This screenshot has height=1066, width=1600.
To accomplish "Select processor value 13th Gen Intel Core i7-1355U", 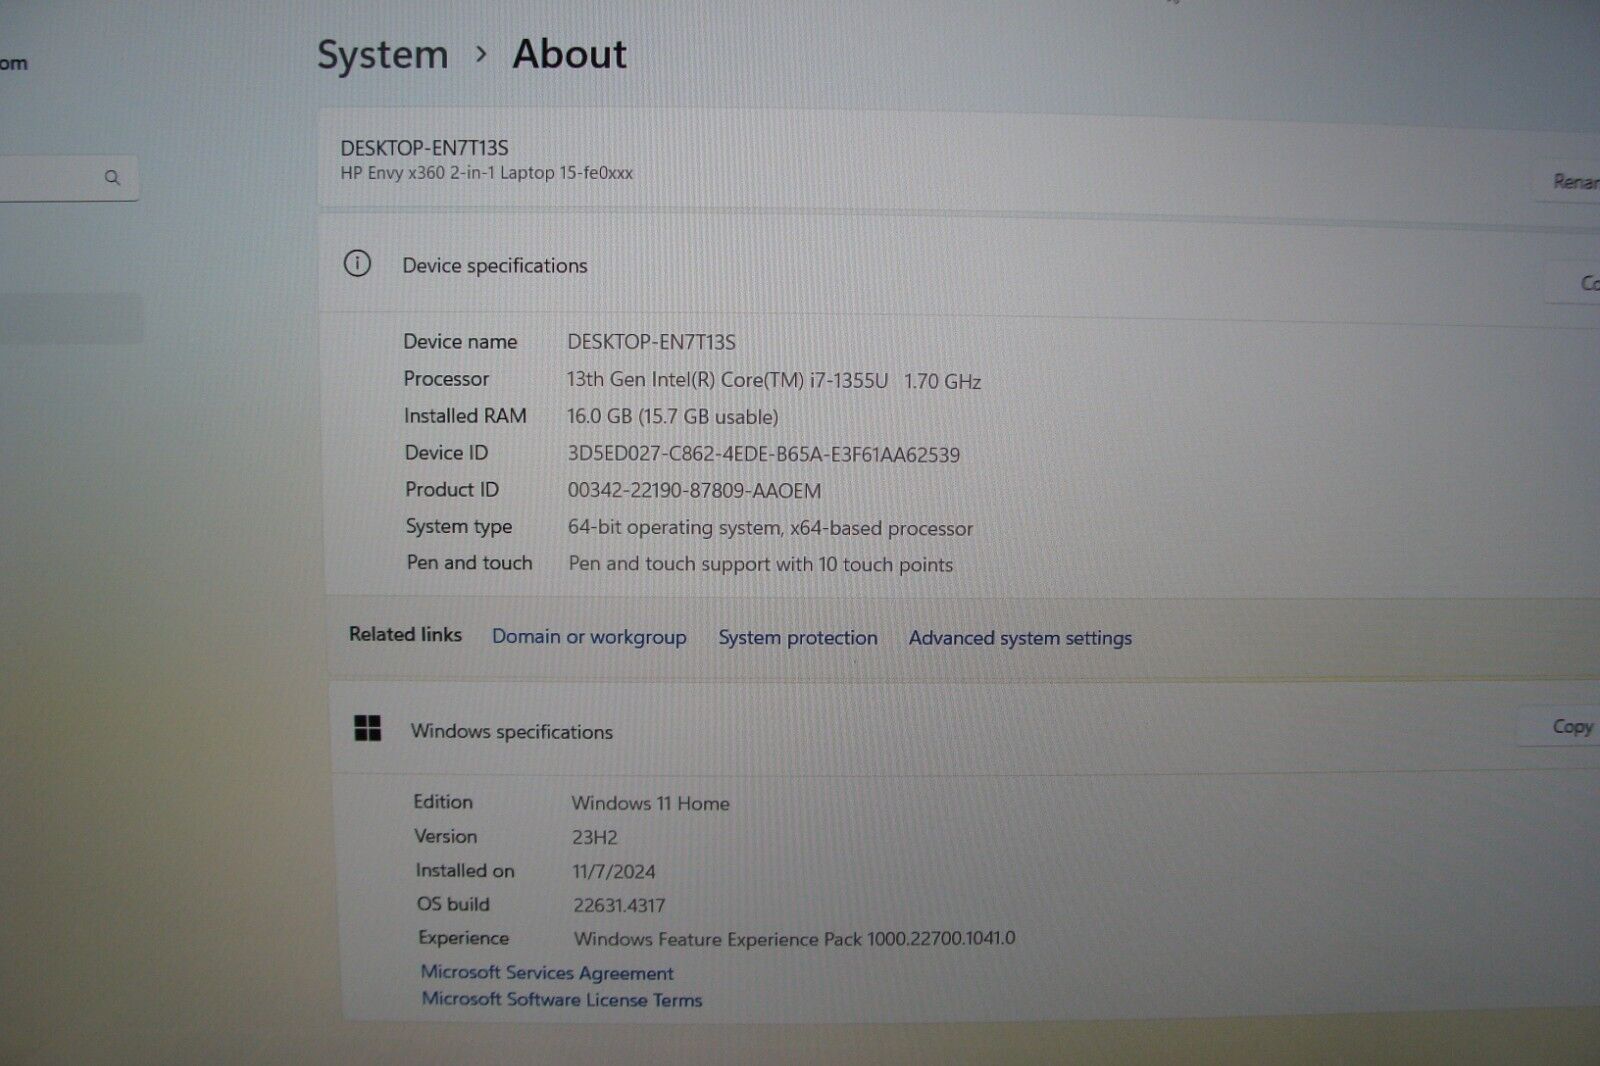I will (x=774, y=380).
